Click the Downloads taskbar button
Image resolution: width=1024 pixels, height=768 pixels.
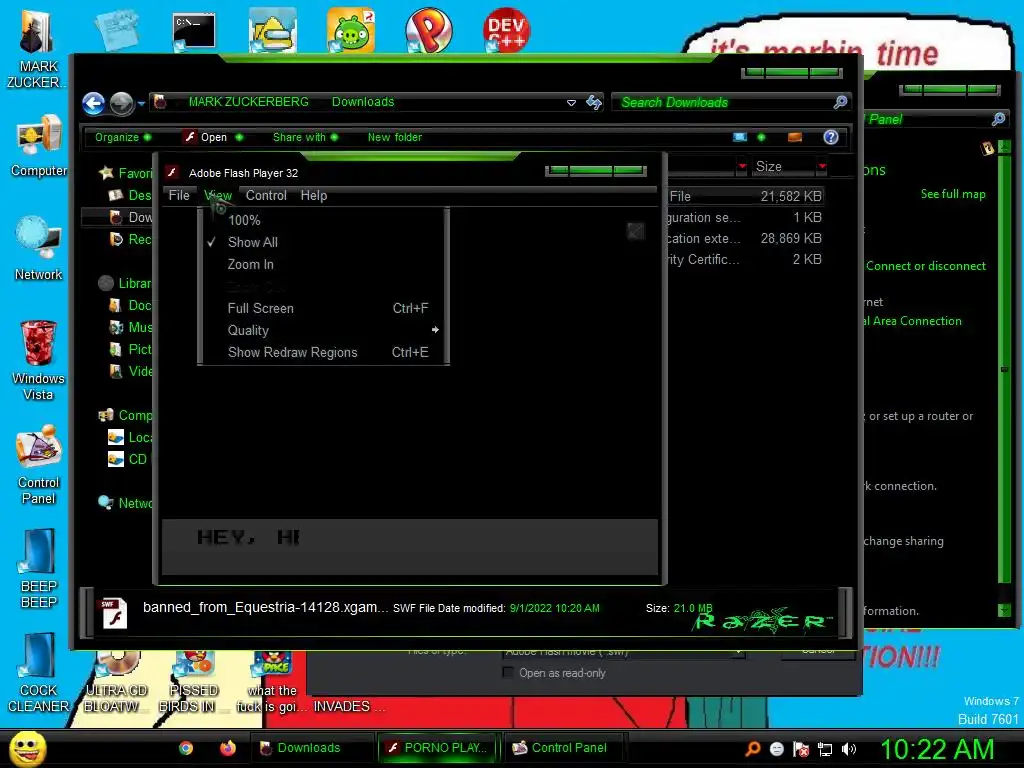click(312, 748)
